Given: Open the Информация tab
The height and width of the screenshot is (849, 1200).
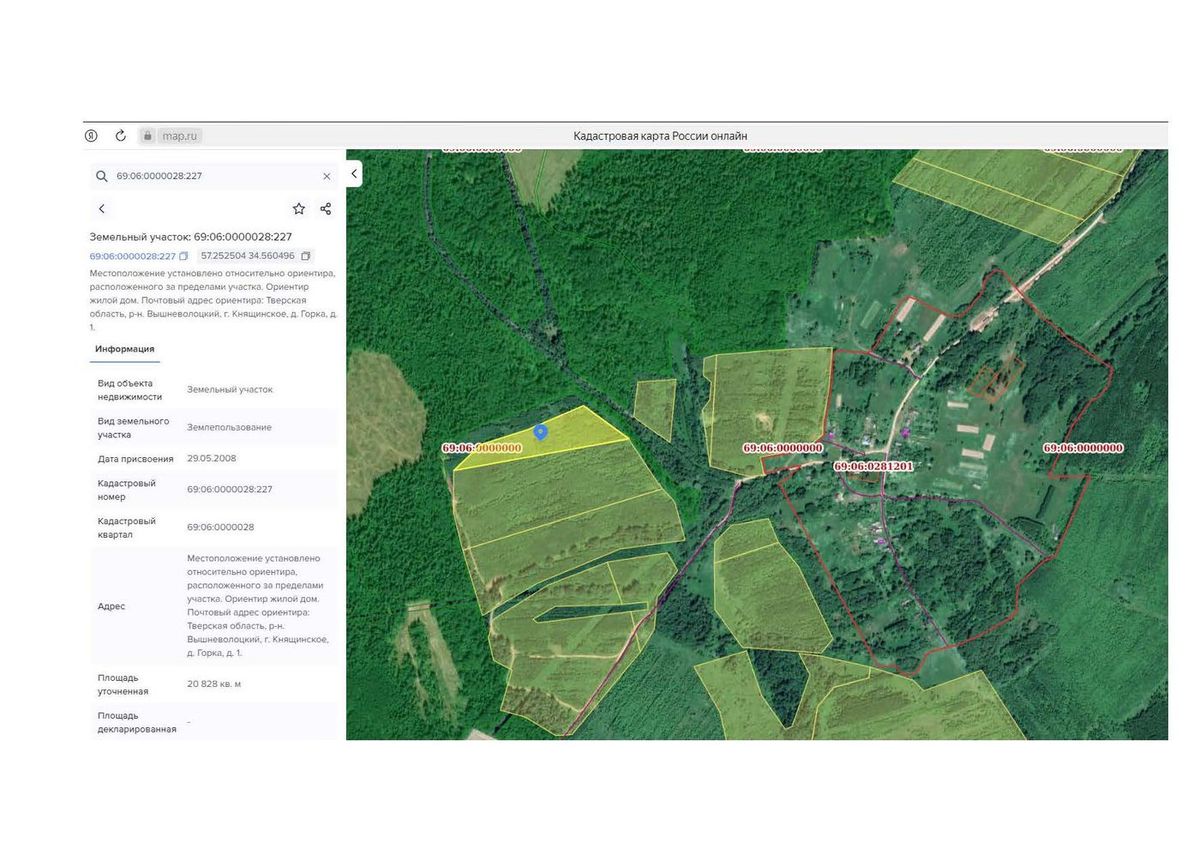Looking at the screenshot, I should (x=125, y=349).
